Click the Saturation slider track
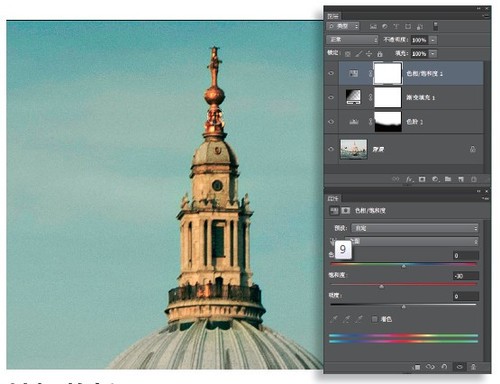 403,284
